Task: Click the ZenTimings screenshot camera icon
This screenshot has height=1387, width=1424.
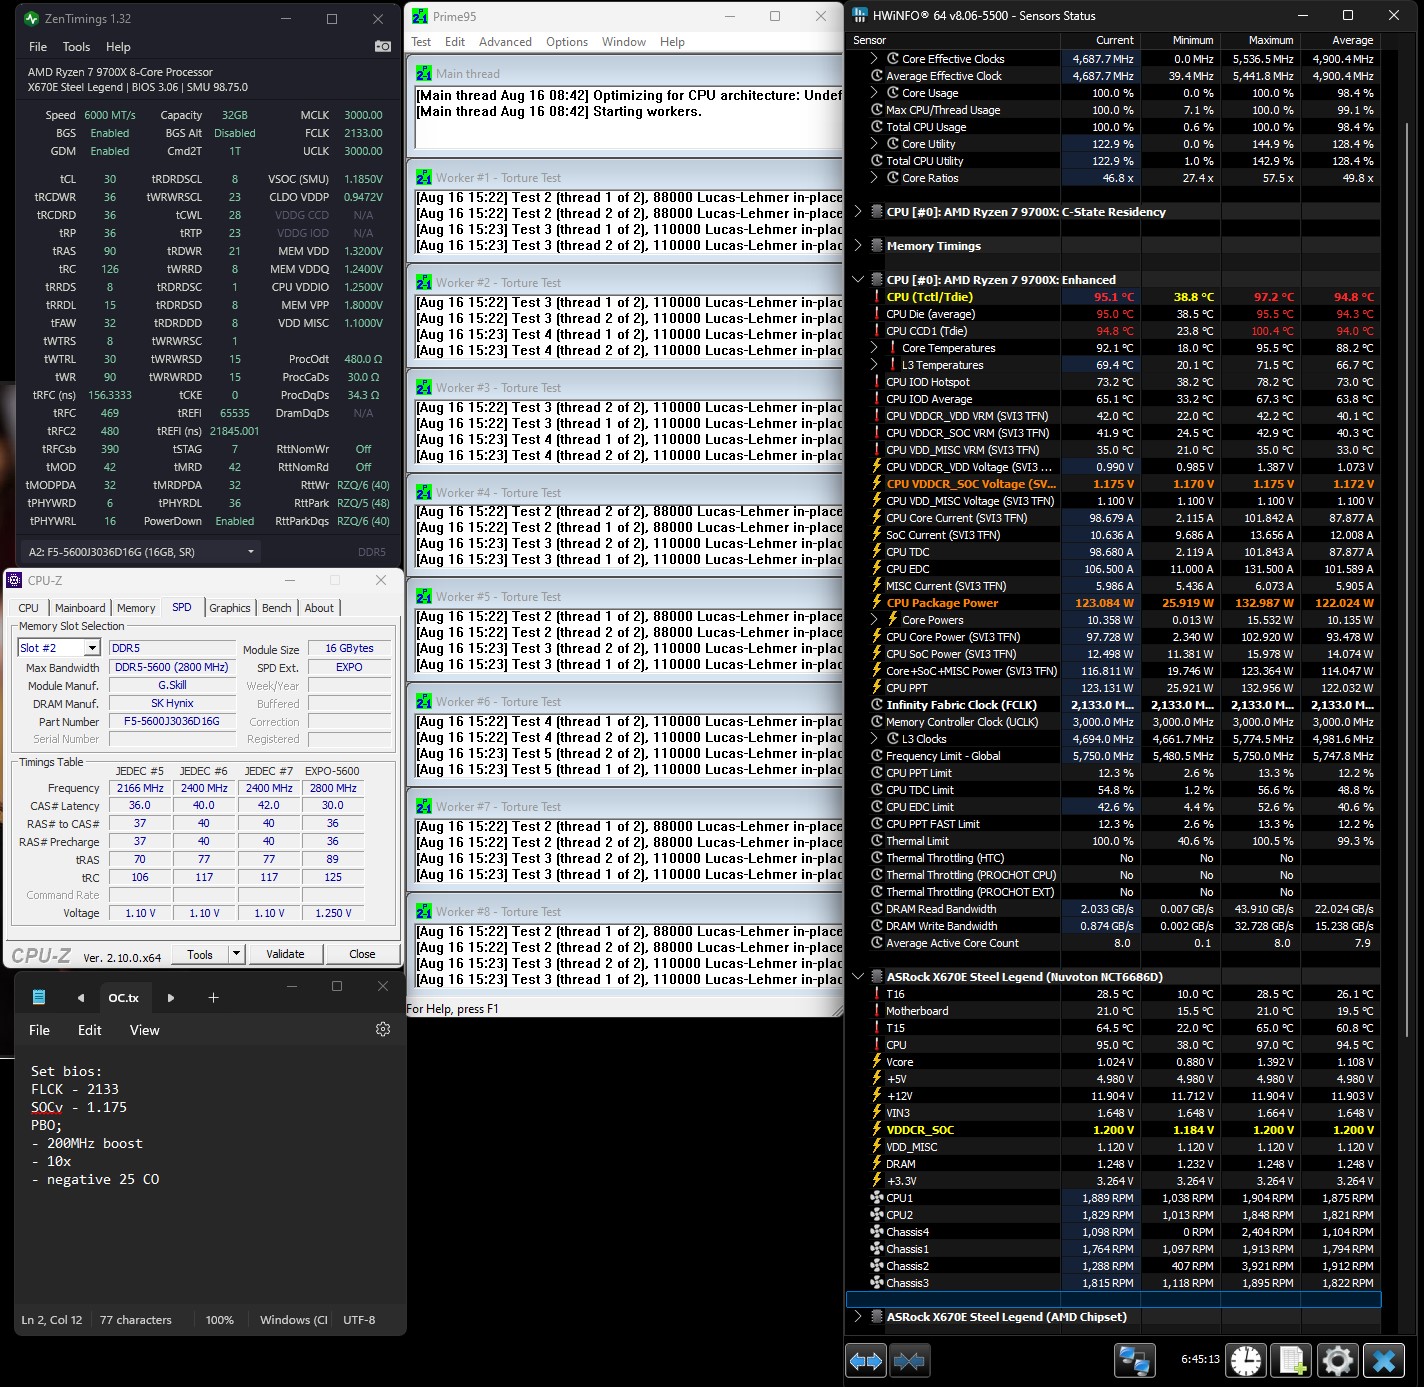Action: [382, 46]
